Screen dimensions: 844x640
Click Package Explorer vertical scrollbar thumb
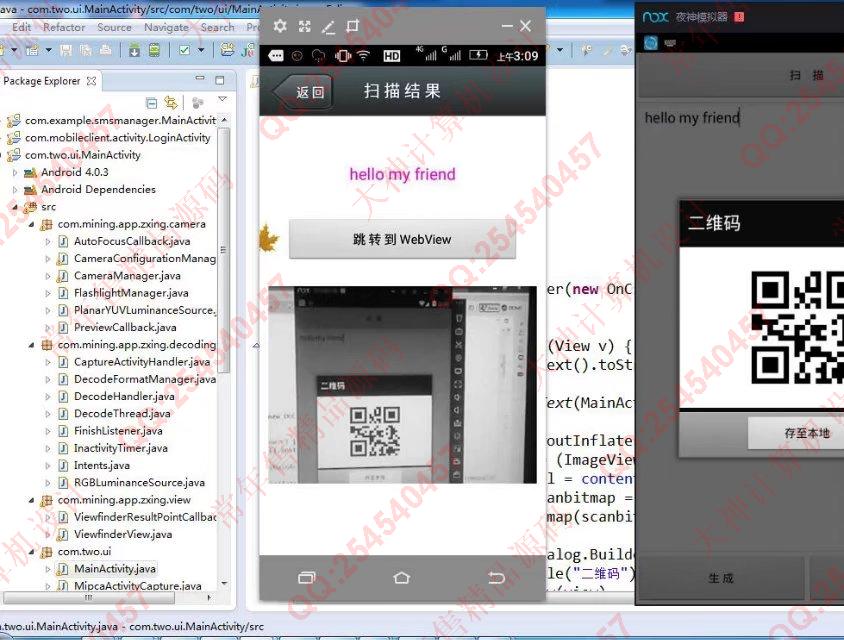(223, 250)
